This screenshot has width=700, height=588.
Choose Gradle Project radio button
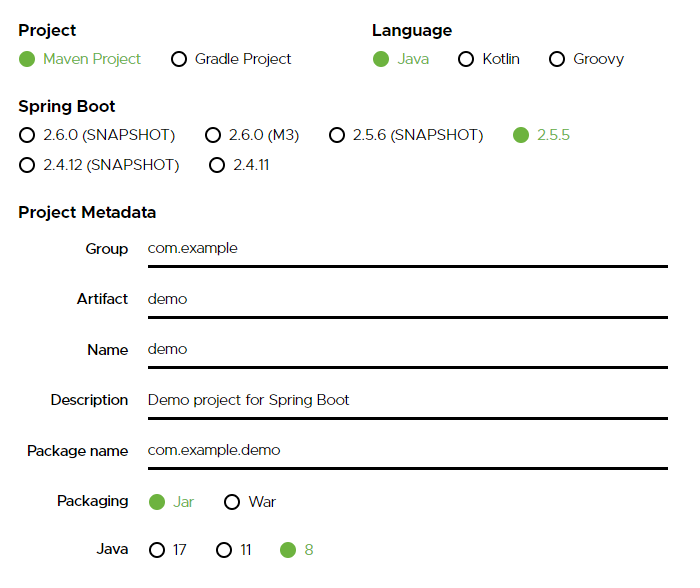pyautogui.click(x=179, y=59)
